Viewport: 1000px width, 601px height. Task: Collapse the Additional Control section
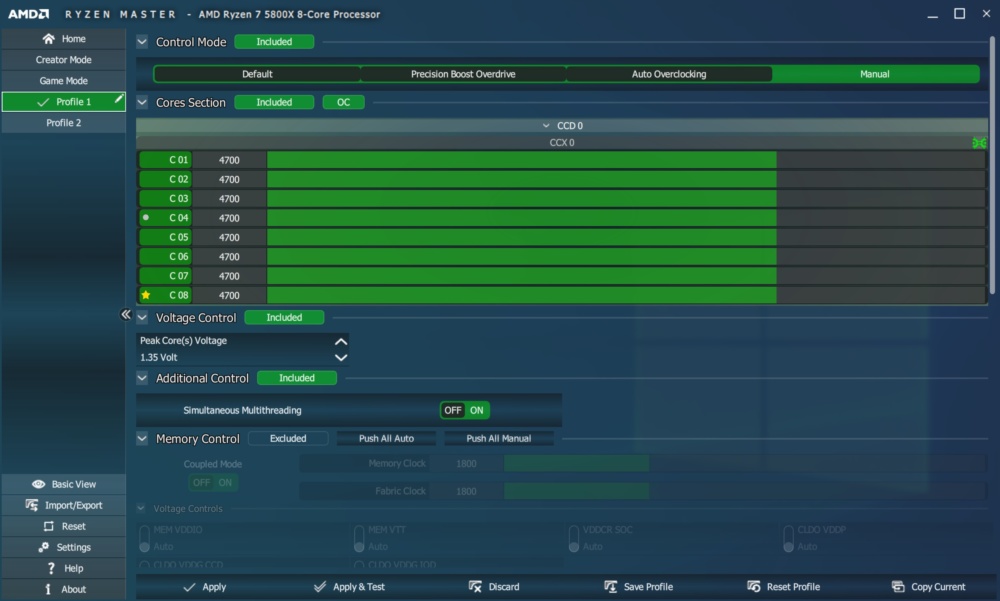tap(142, 378)
